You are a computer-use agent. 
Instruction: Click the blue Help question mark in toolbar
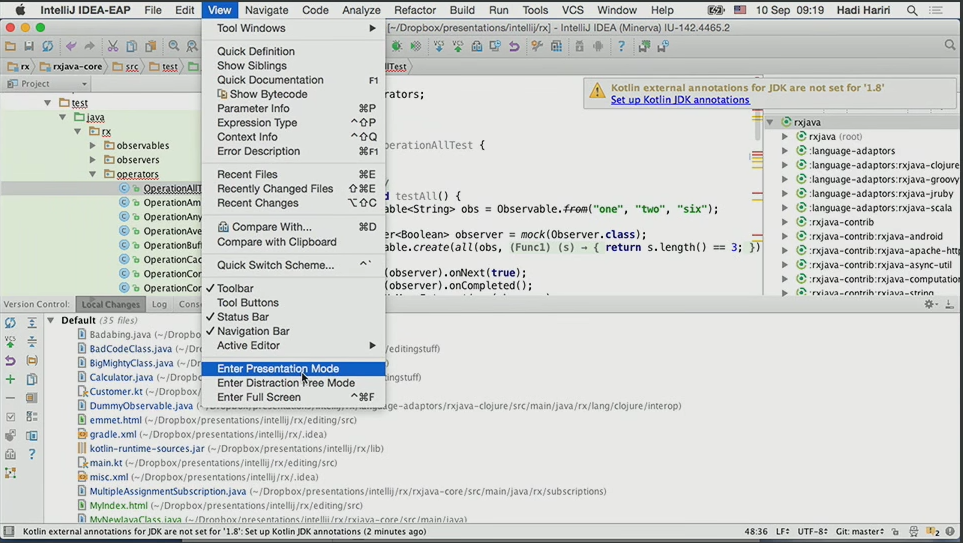point(621,46)
